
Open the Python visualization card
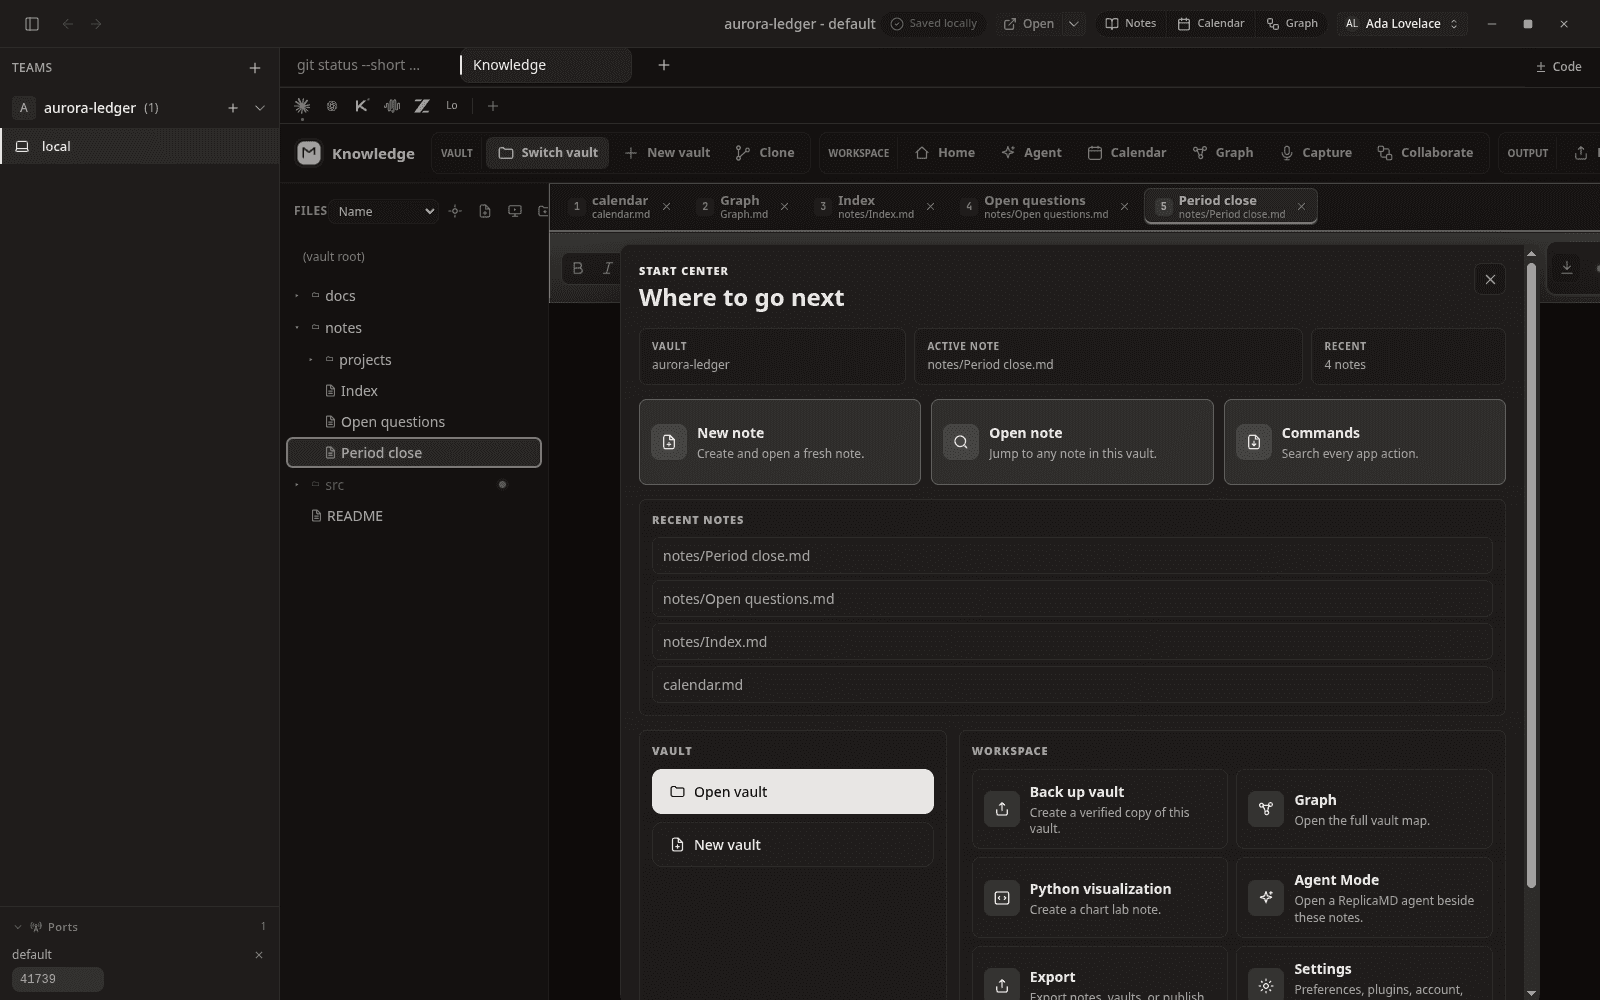pos(1099,898)
